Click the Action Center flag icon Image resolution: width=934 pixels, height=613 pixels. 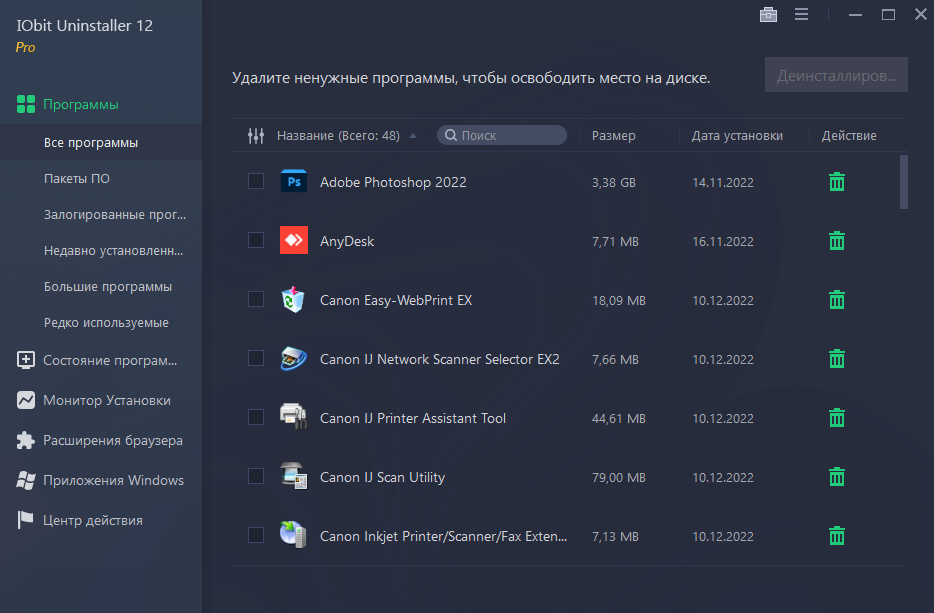point(25,520)
